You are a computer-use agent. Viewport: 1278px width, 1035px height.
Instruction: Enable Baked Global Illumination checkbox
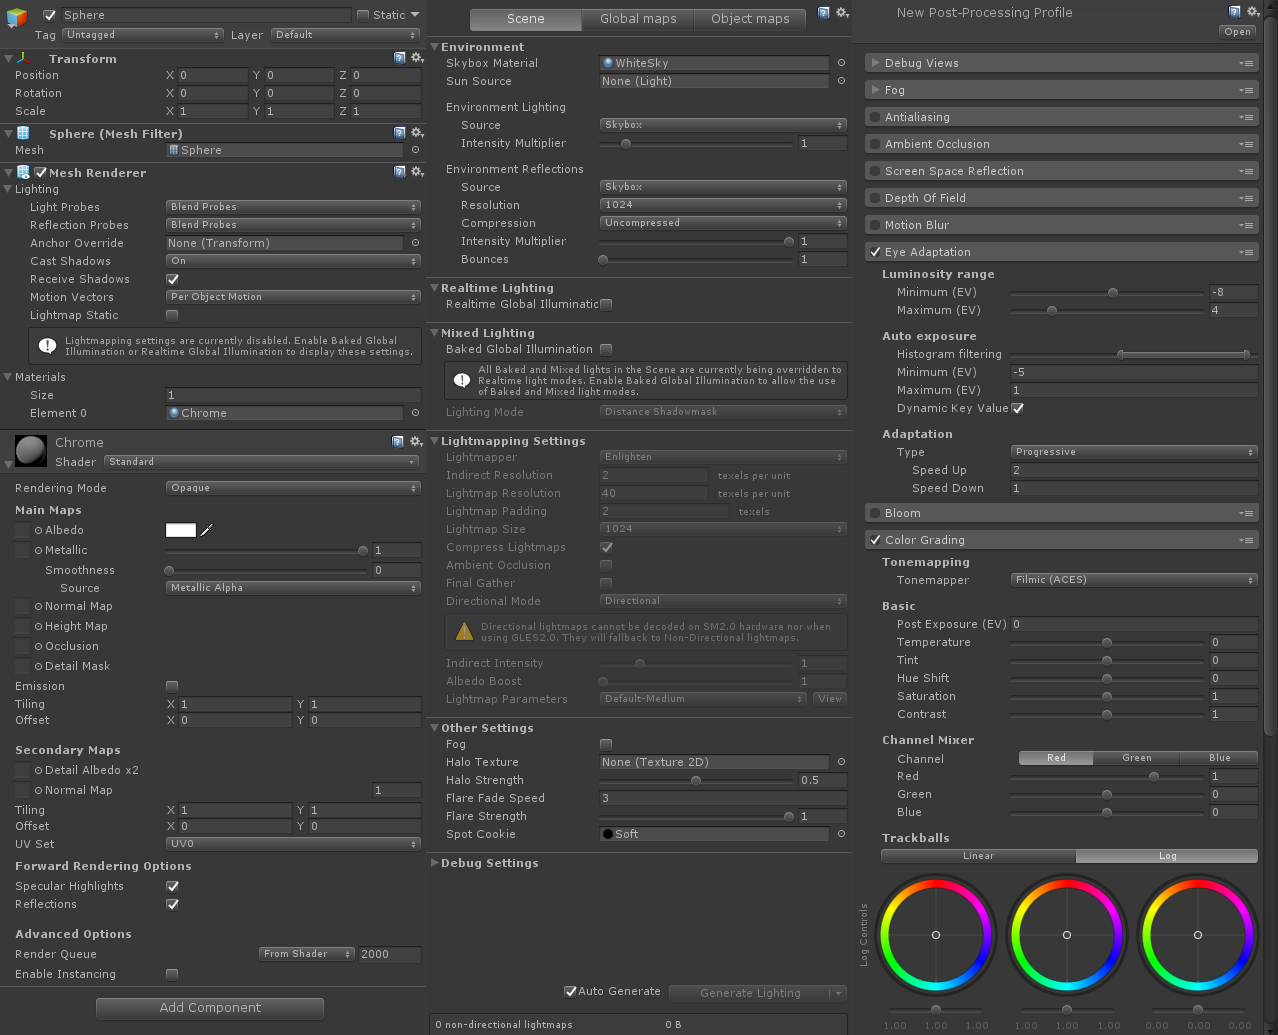(x=606, y=350)
